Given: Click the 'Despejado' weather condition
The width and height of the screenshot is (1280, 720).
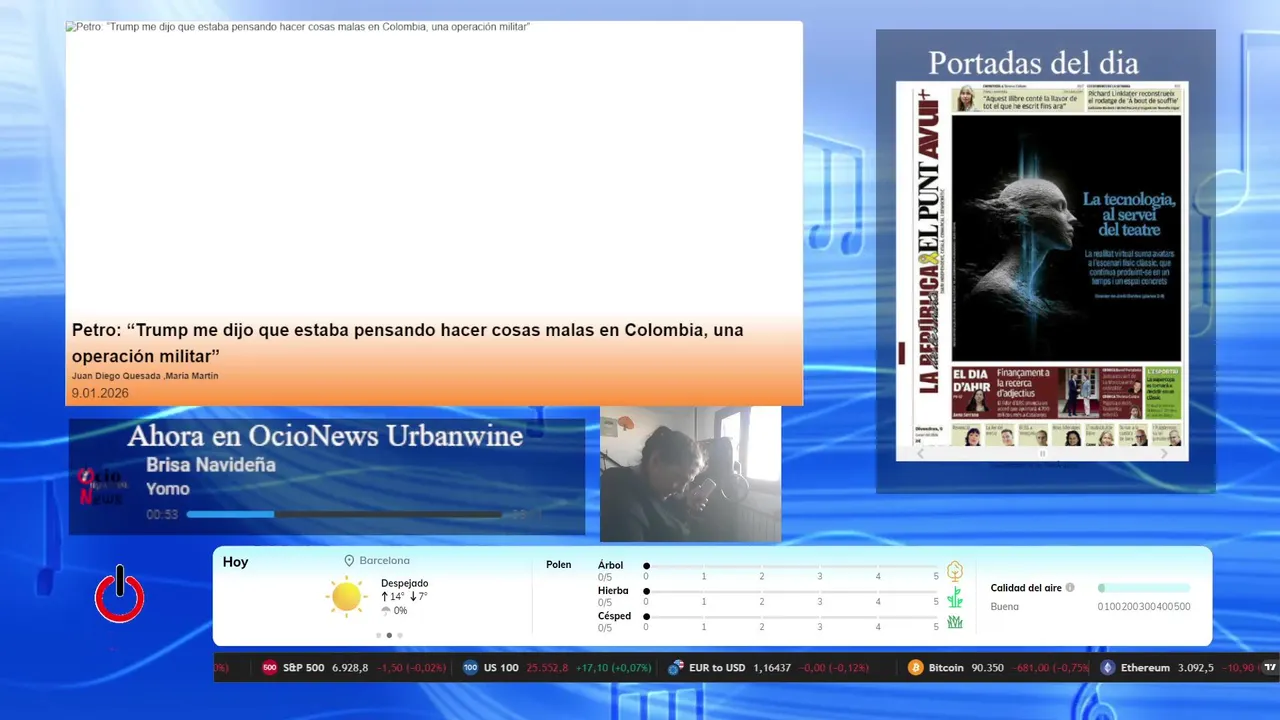Looking at the screenshot, I should pyautogui.click(x=404, y=583).
